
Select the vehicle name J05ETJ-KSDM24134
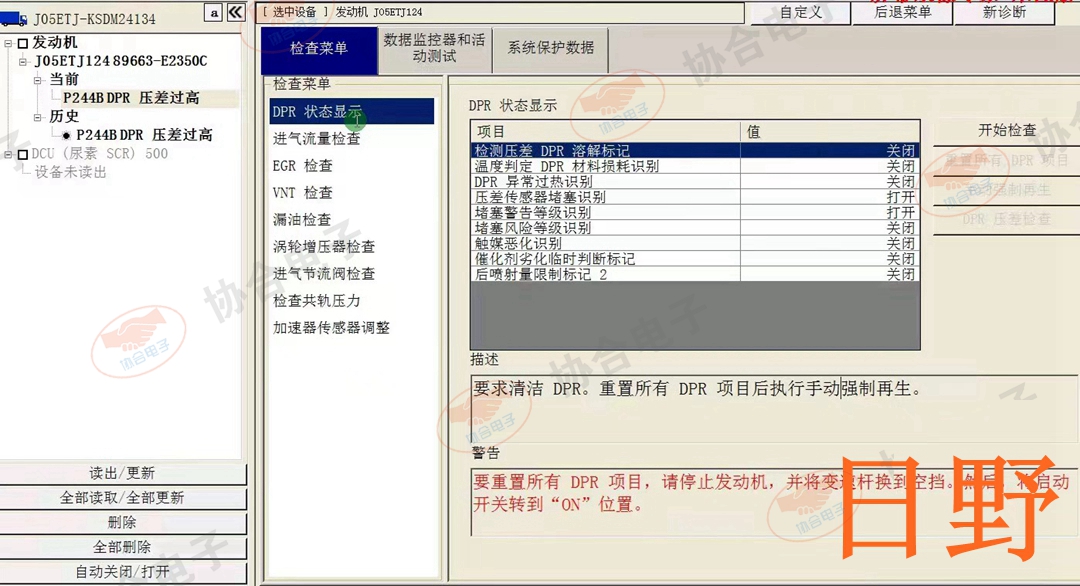click(94, 19)
